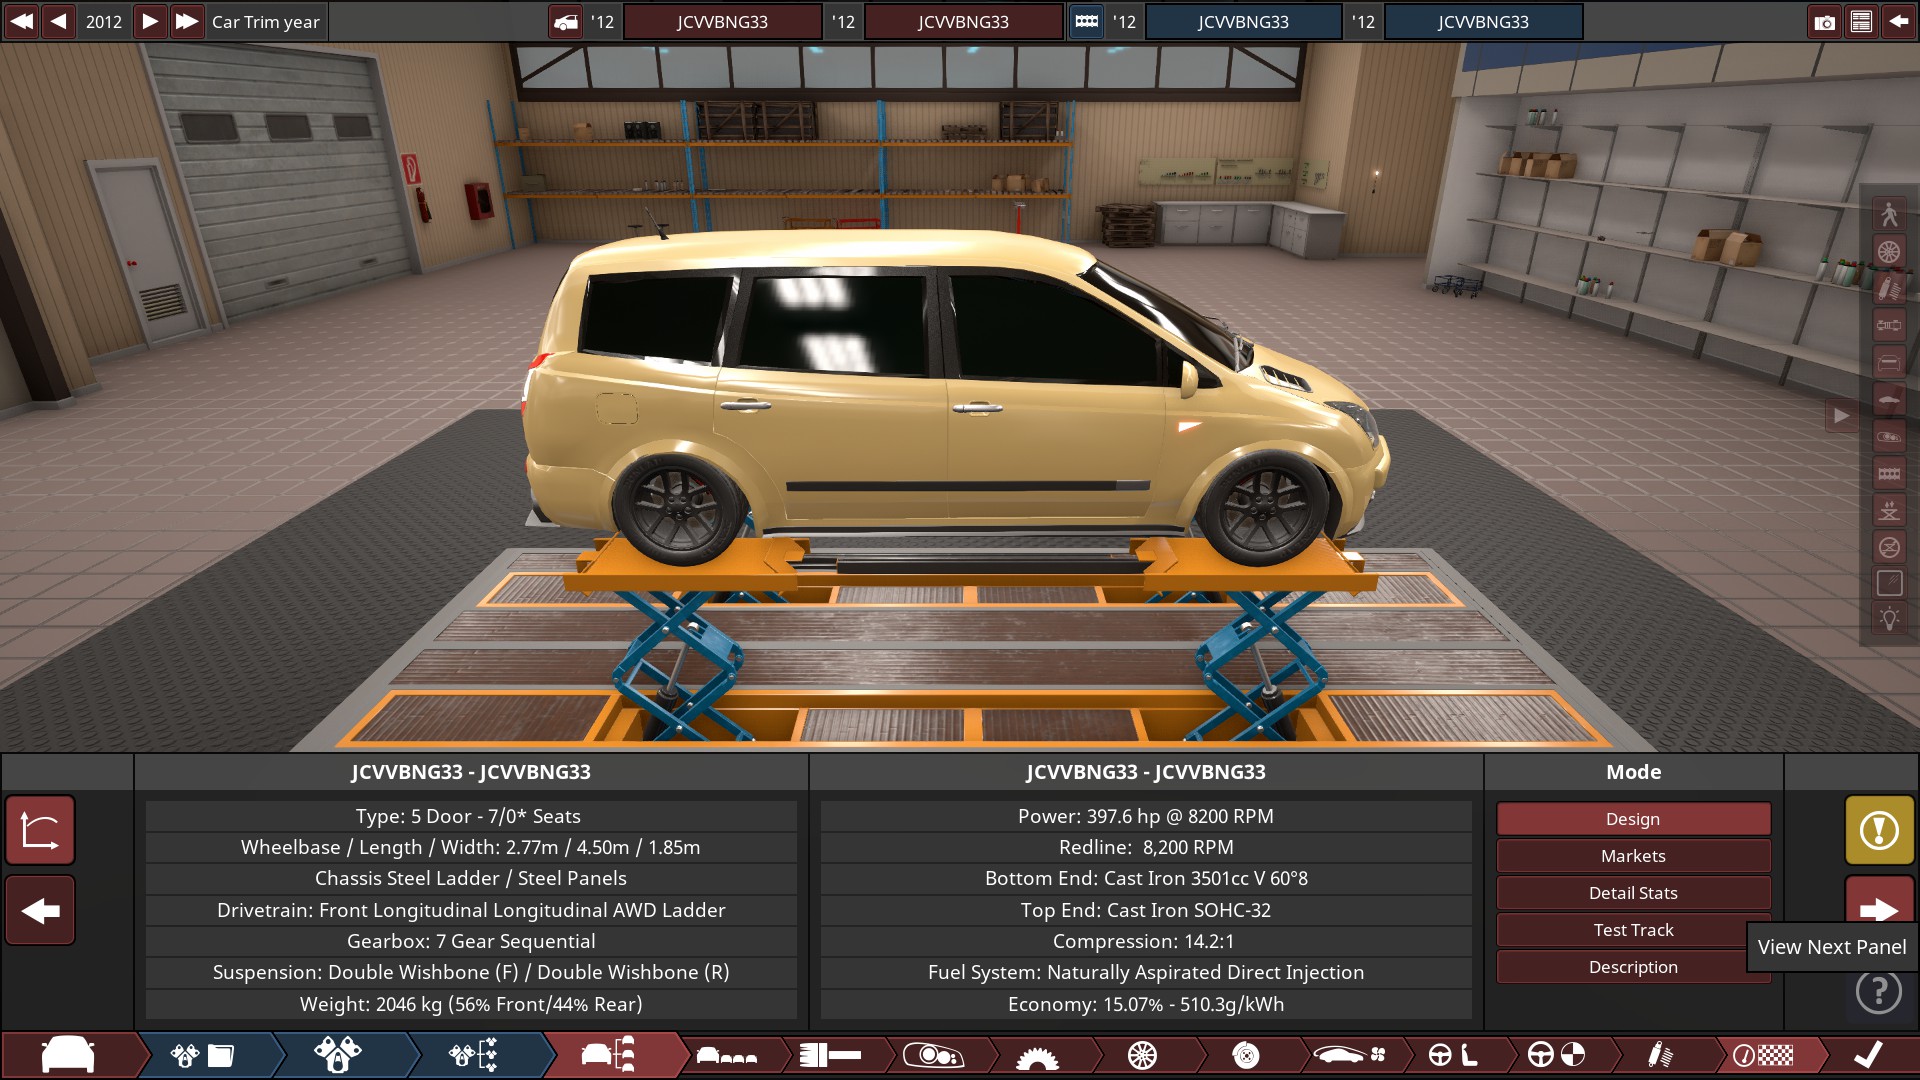Toggle the walking person view icon
This screenshot has height=1080, width=1920.
1889,214
